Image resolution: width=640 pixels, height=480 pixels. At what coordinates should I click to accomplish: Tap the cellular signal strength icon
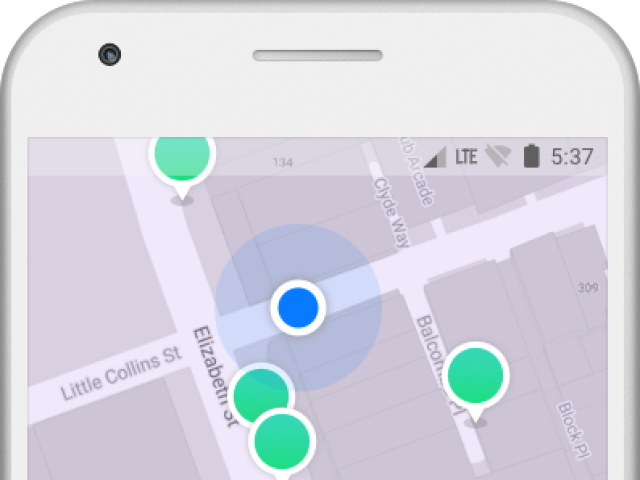coord(435,157)
